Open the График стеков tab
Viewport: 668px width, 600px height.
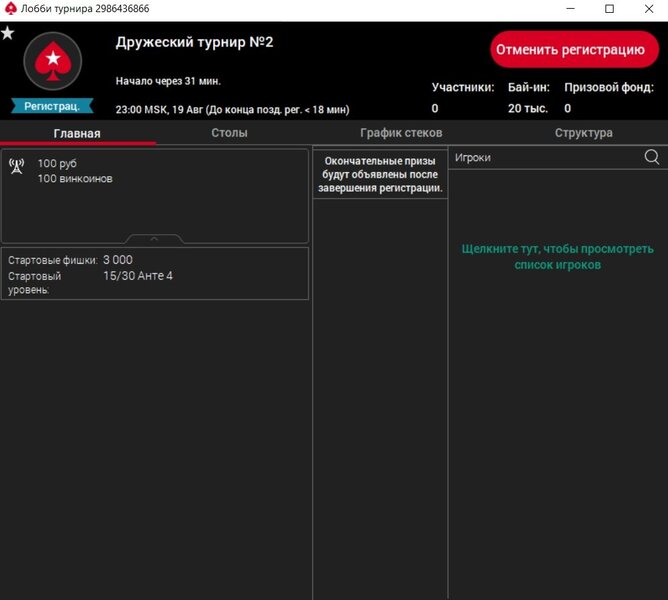(400, 133)
